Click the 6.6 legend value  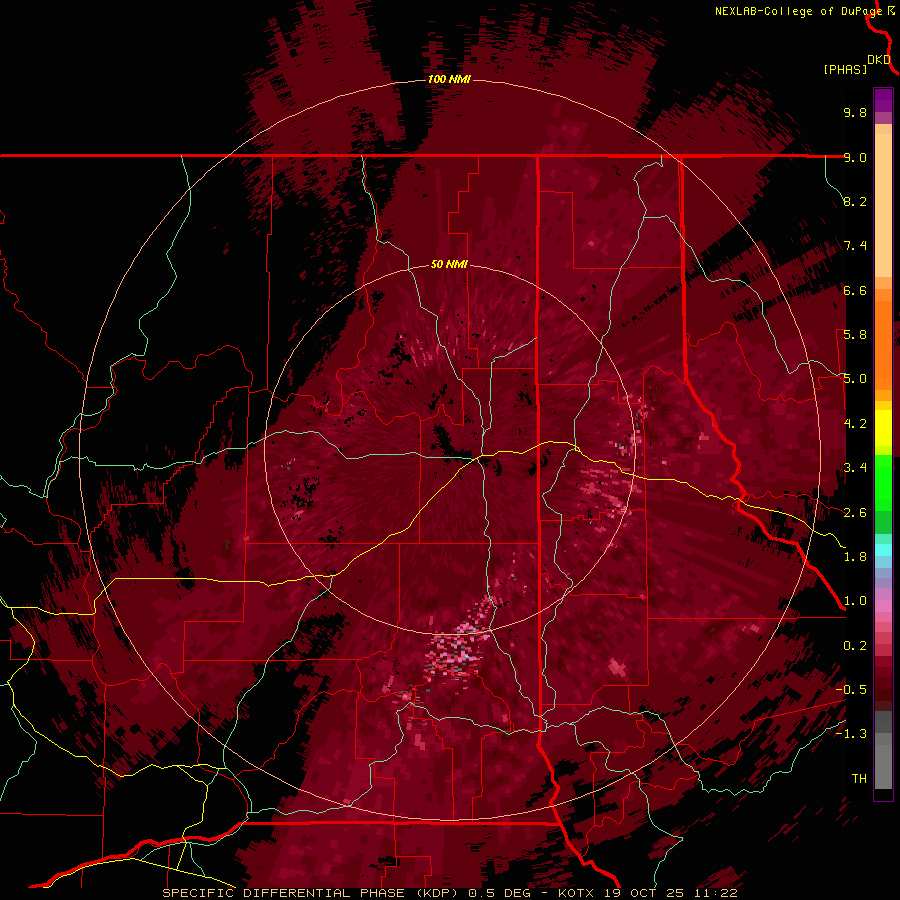pyautogui.click(x=855, y=290)
